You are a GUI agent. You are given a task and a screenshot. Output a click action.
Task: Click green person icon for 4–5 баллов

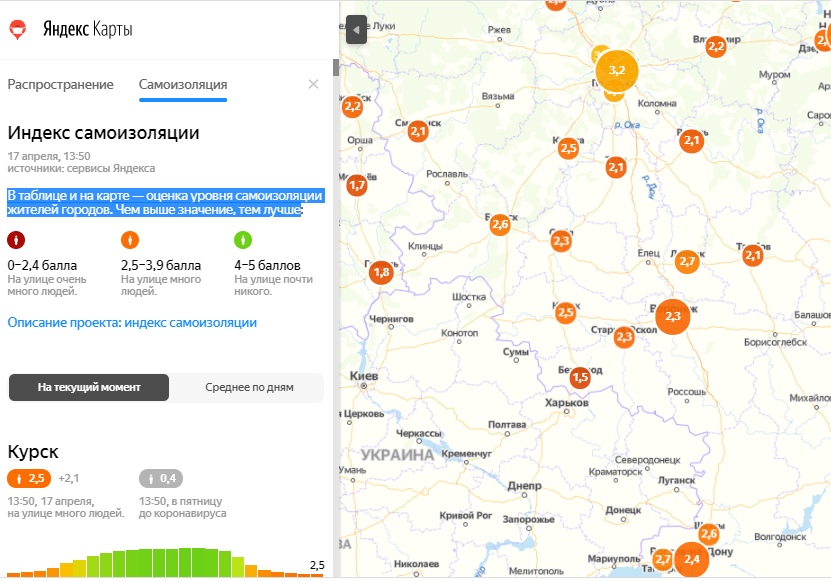click(x=243, y=240)
